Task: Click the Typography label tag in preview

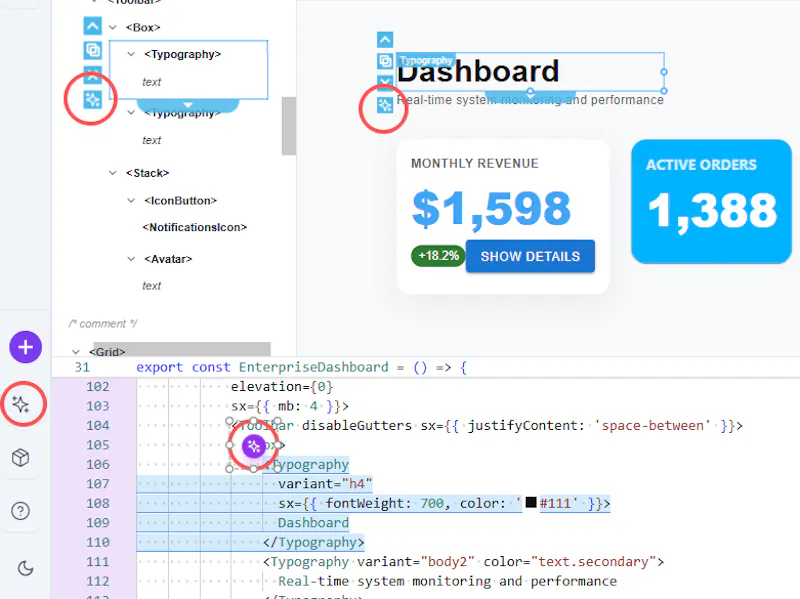Action: pyautogui.click(x=426, y=60)
